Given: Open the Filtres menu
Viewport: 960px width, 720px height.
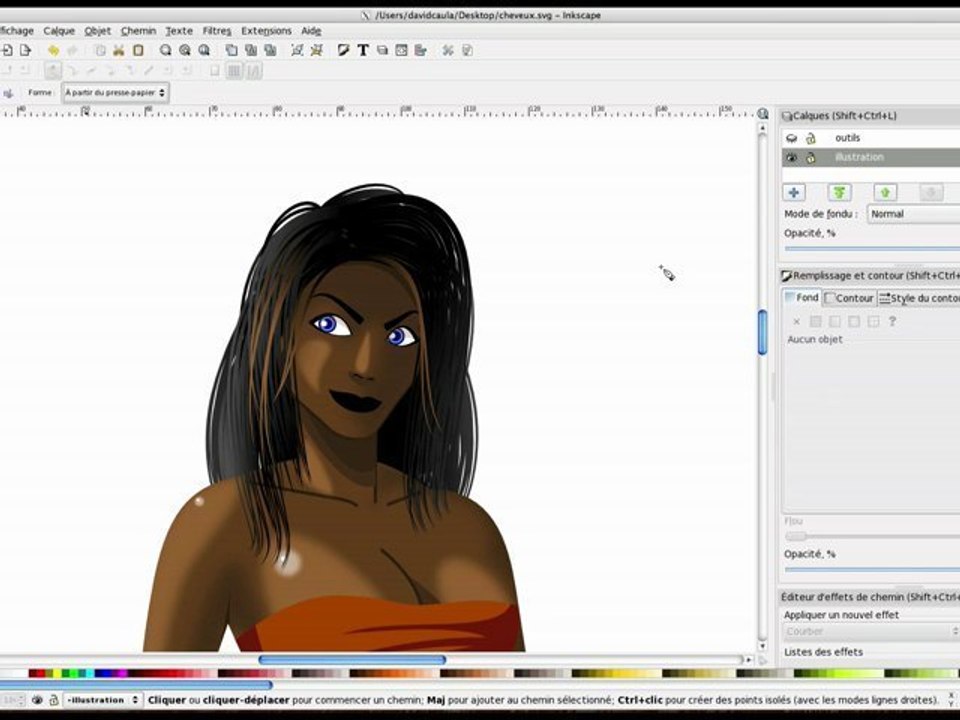Looking at the screenshot, I should pos(217,31).
